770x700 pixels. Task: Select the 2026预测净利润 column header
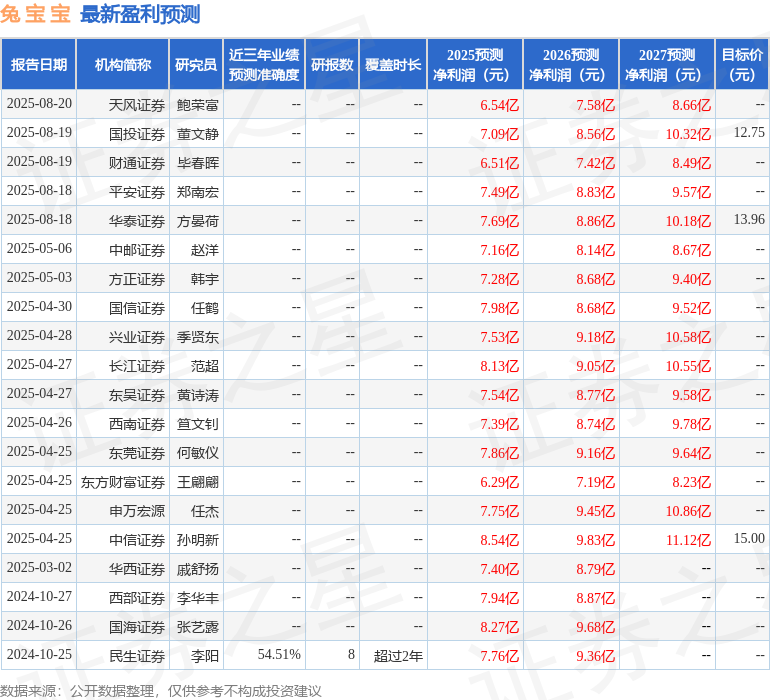570,65
